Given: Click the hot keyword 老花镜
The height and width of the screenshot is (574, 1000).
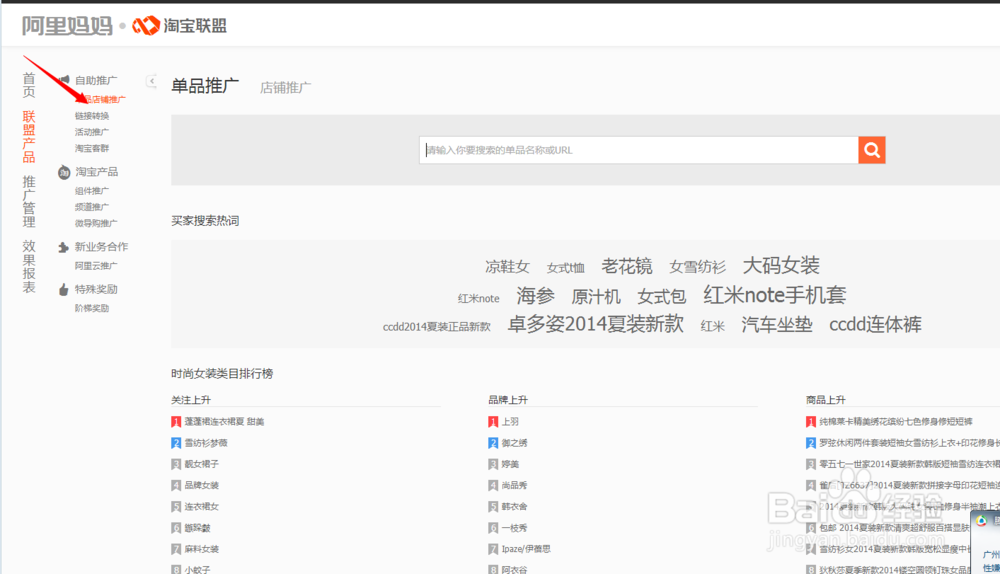Looking at the screenshot, I should tap(627, 266).
